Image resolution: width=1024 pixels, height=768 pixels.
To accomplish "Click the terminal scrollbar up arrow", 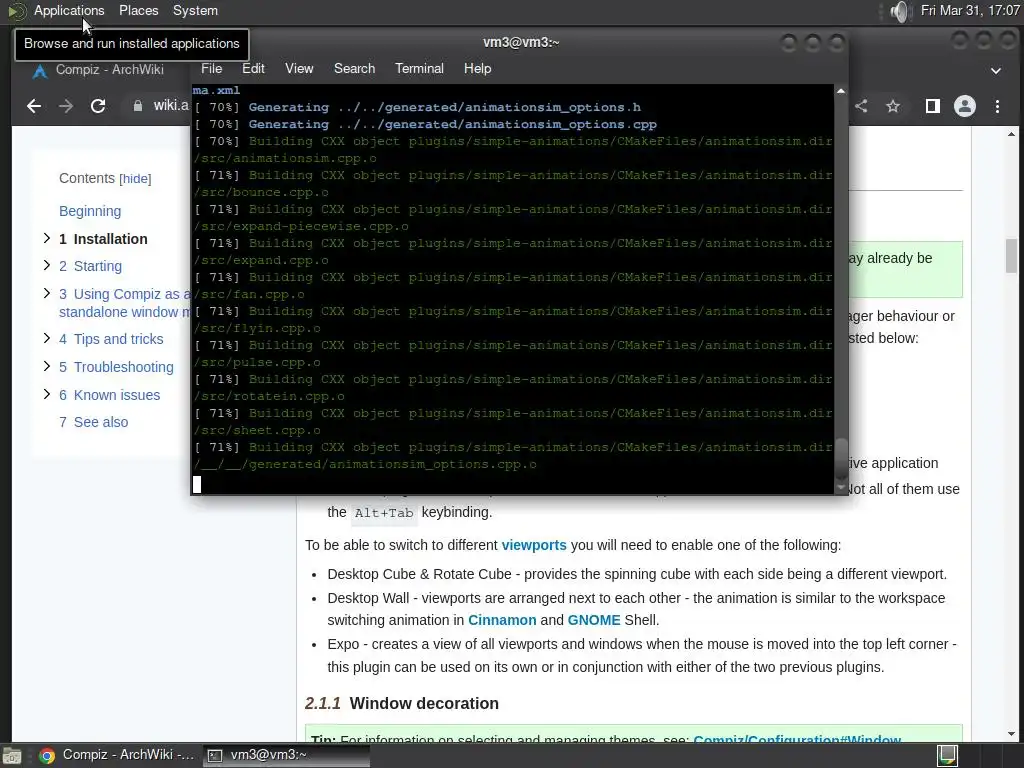I will pos(840,91).
